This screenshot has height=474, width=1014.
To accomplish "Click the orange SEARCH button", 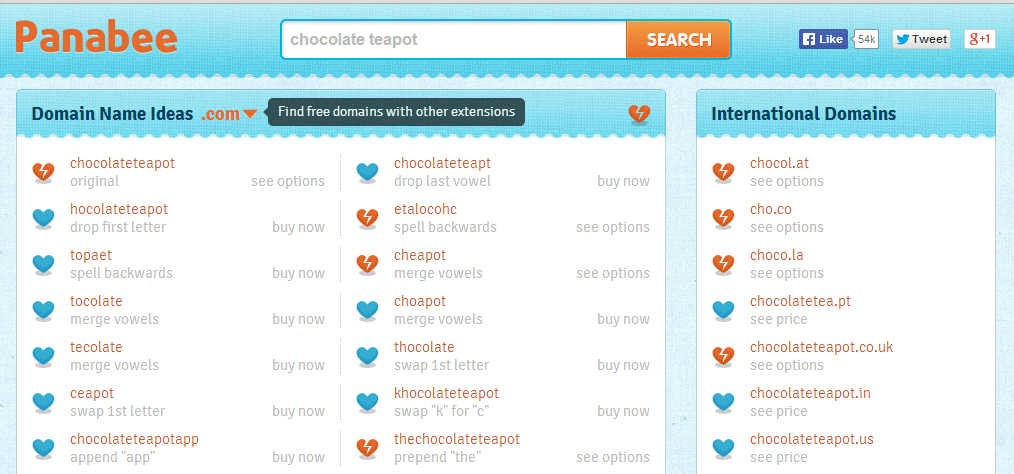I will coord(678,39).
